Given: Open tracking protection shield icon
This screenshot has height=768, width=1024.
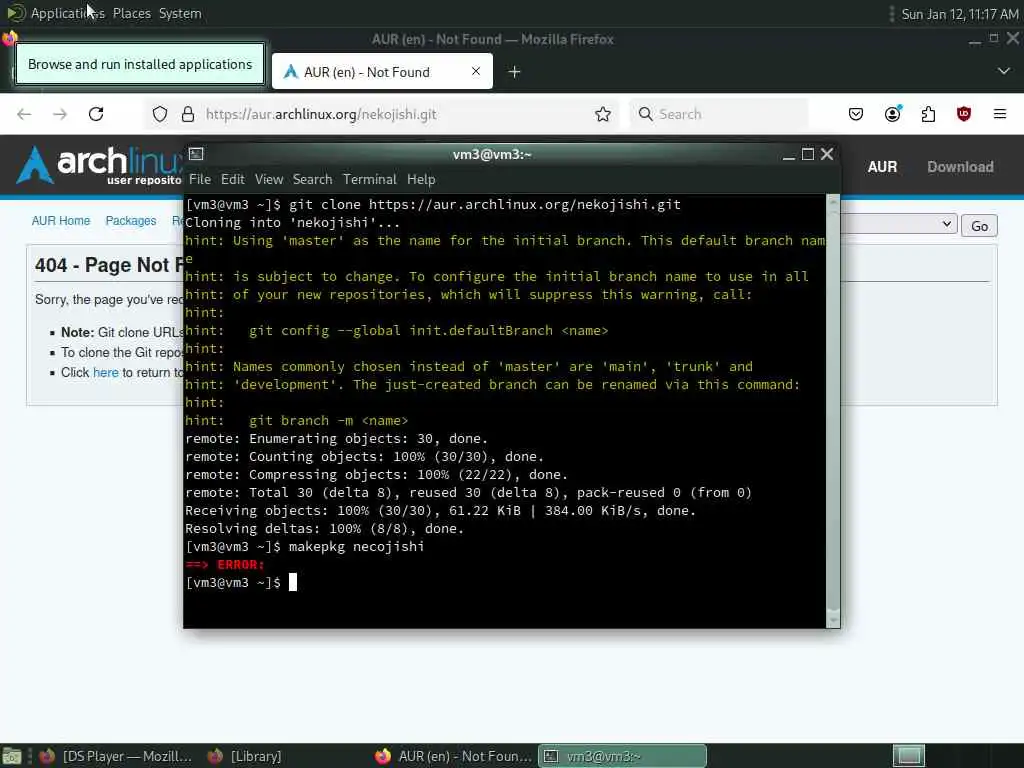Looking at the screenshot, I should (x=160, y=114).
